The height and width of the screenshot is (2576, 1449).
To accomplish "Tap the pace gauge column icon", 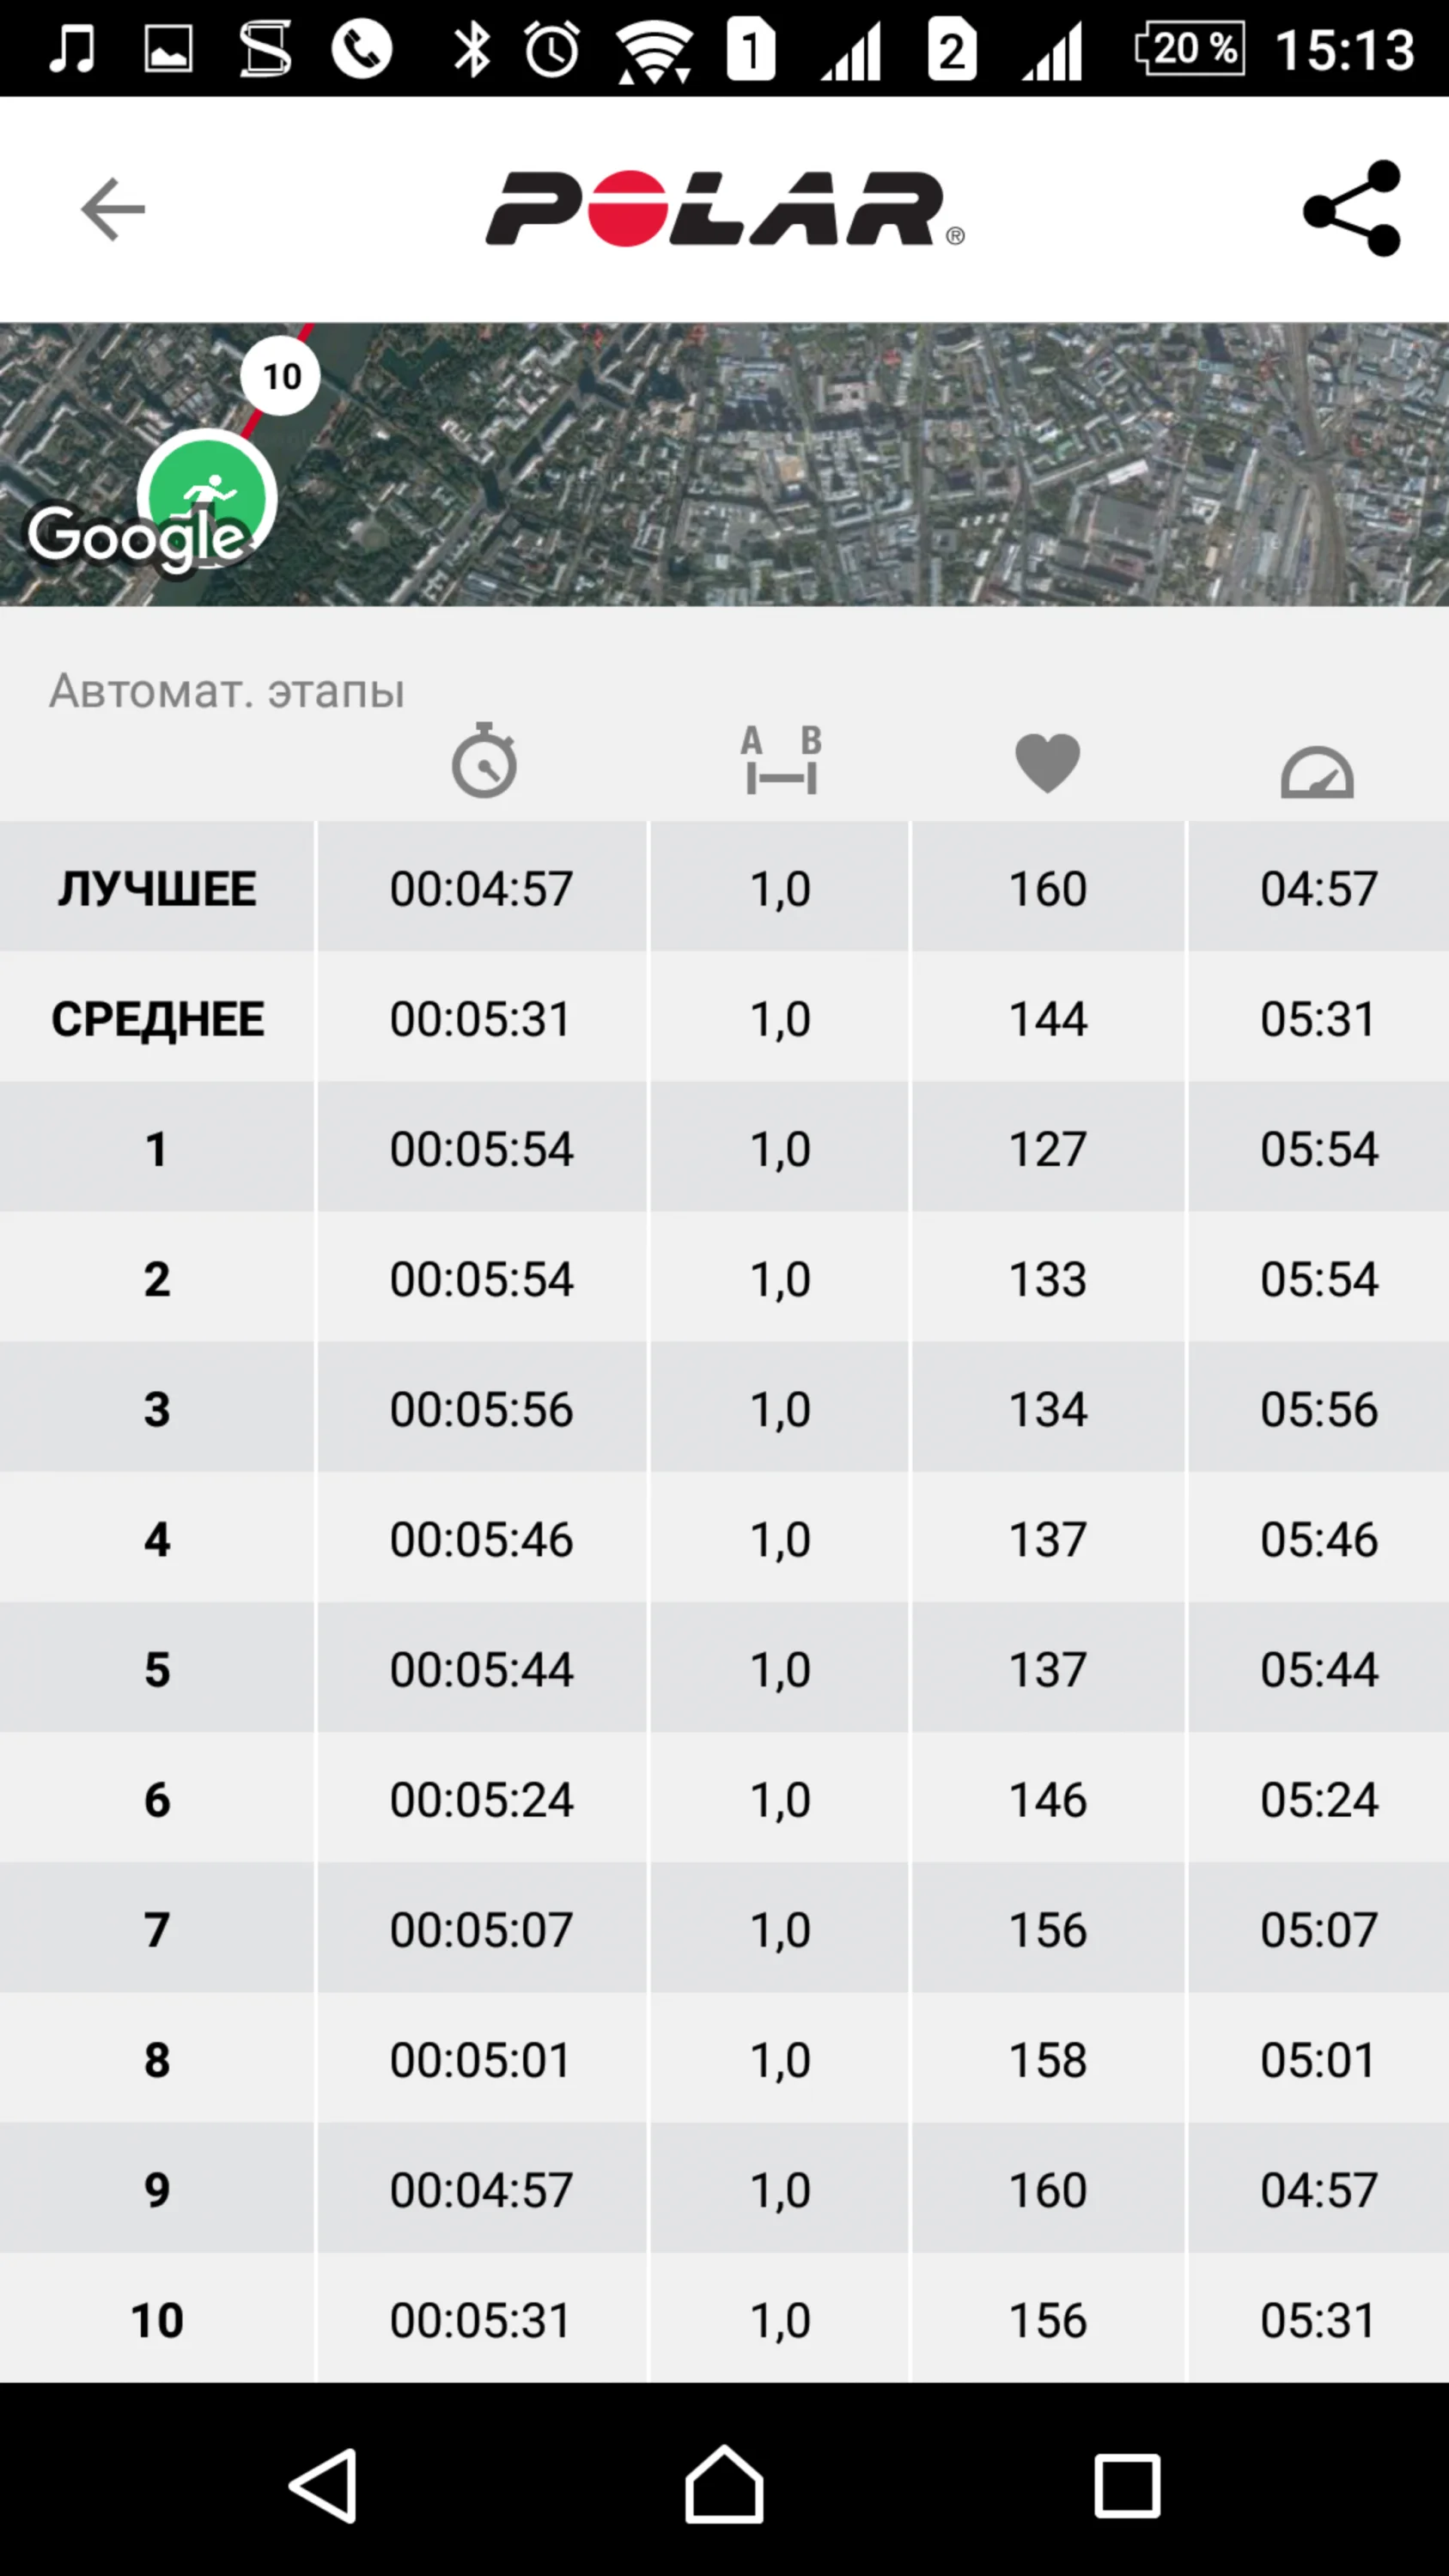I will 1317,771.
